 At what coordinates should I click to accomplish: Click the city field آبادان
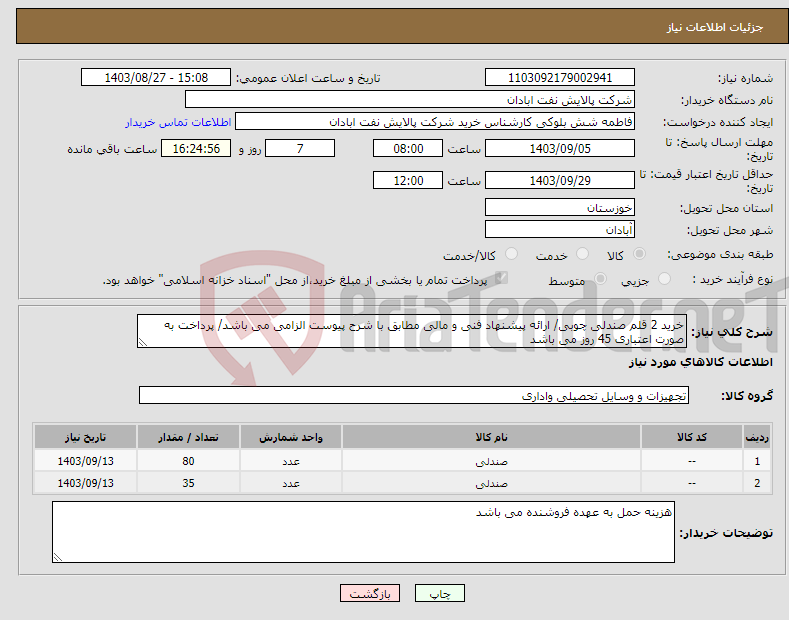pos(560,229)
